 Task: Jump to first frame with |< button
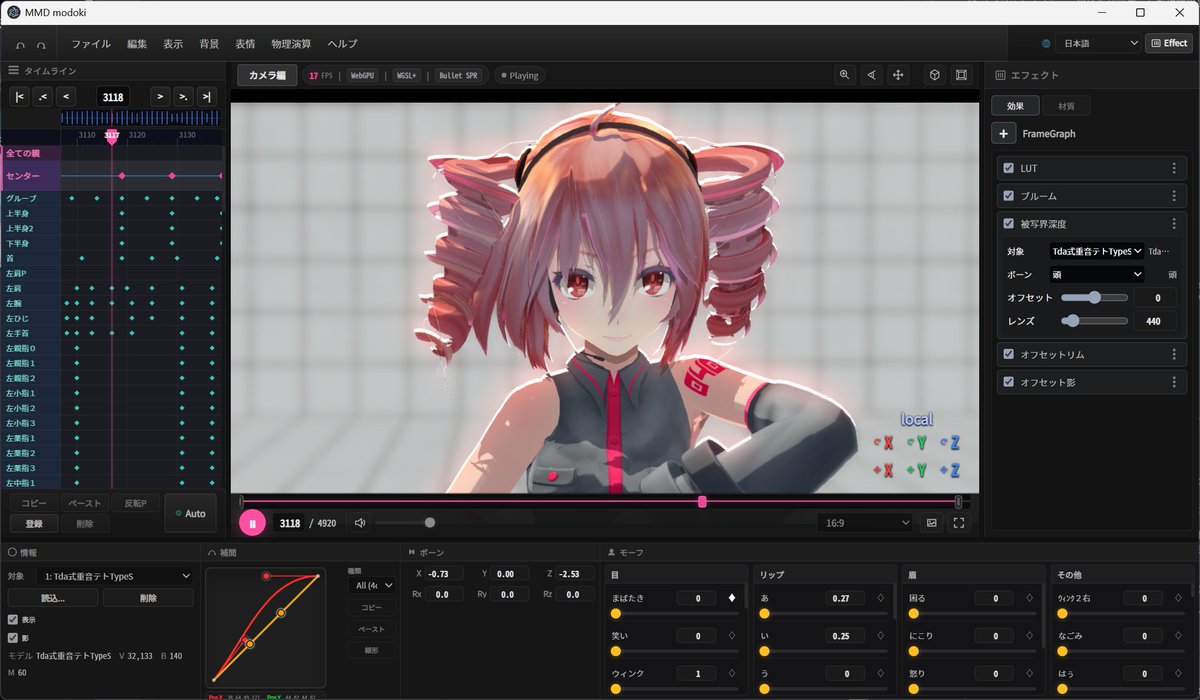pyautogui.click(x=19, y=97)
